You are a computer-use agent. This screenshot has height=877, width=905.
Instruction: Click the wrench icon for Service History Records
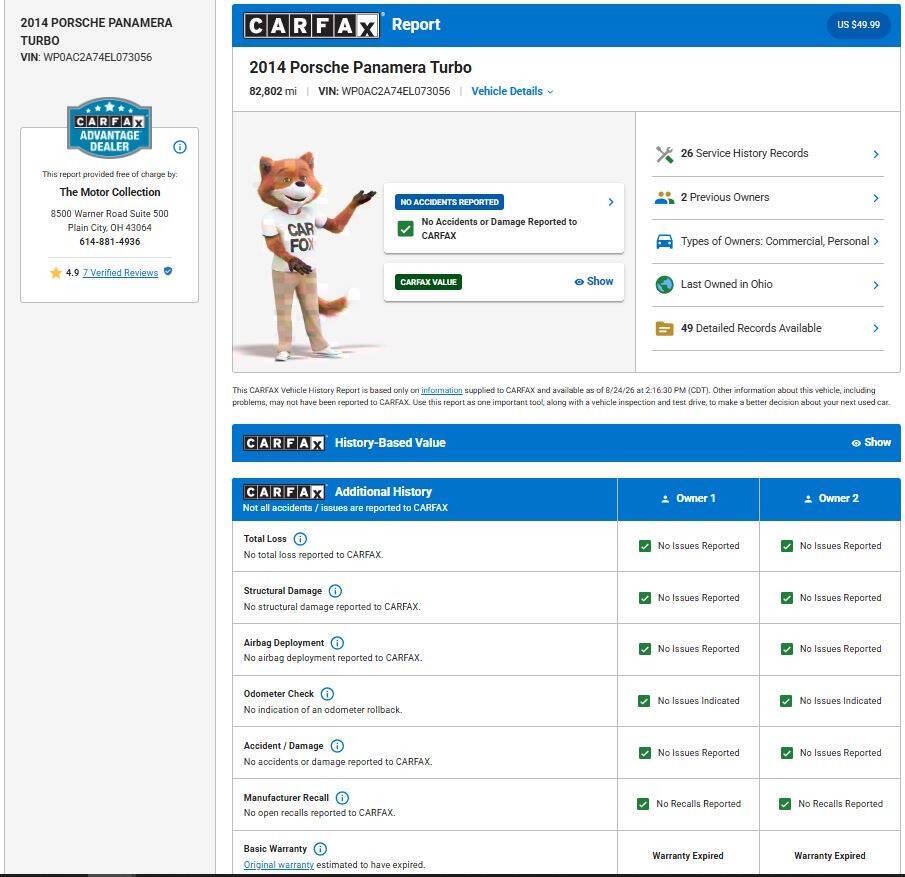click(x=664, y=154)
